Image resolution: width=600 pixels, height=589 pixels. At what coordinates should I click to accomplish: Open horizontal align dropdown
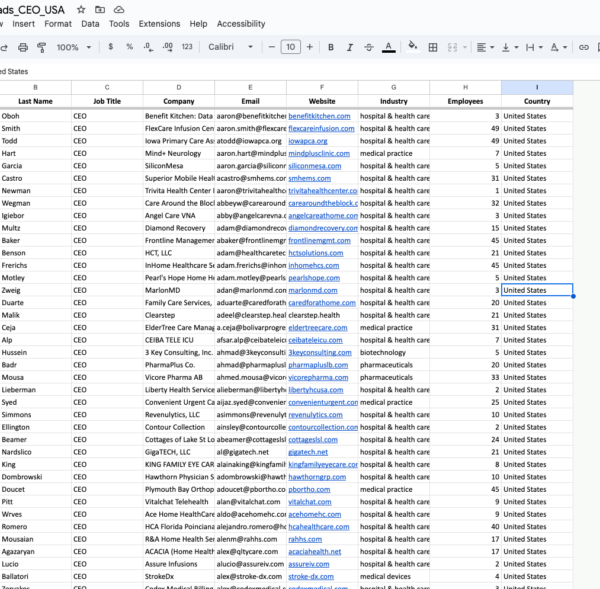pos(485,47)
